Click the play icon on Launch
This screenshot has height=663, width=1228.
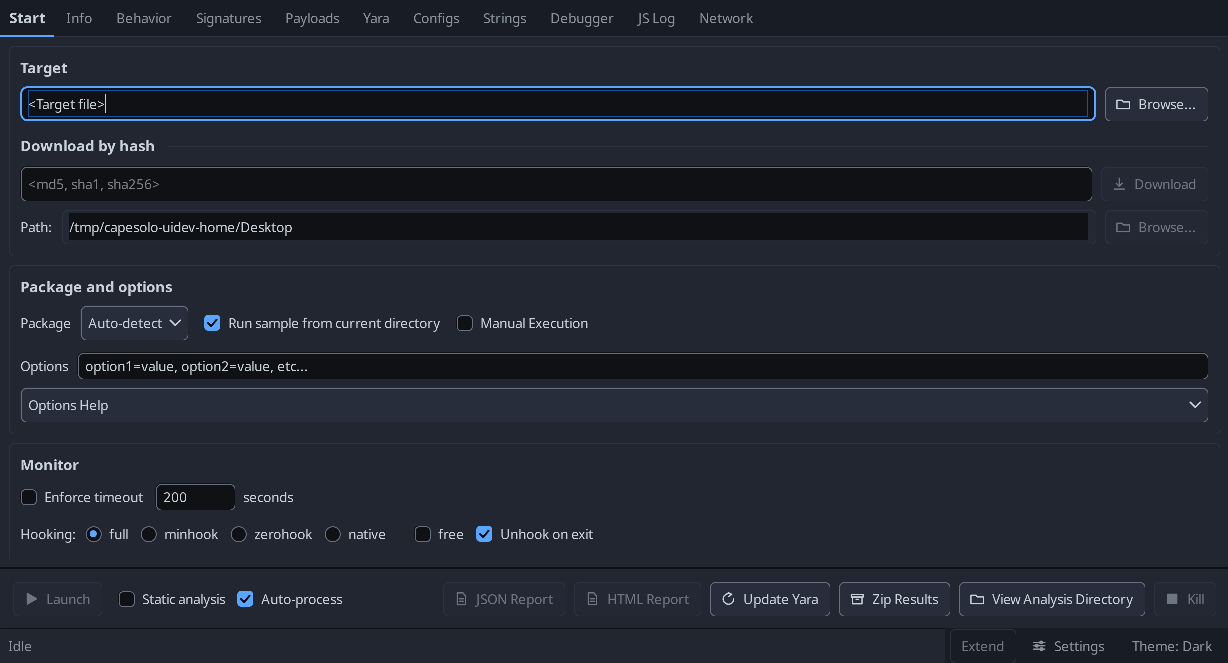tap(31, 599)
